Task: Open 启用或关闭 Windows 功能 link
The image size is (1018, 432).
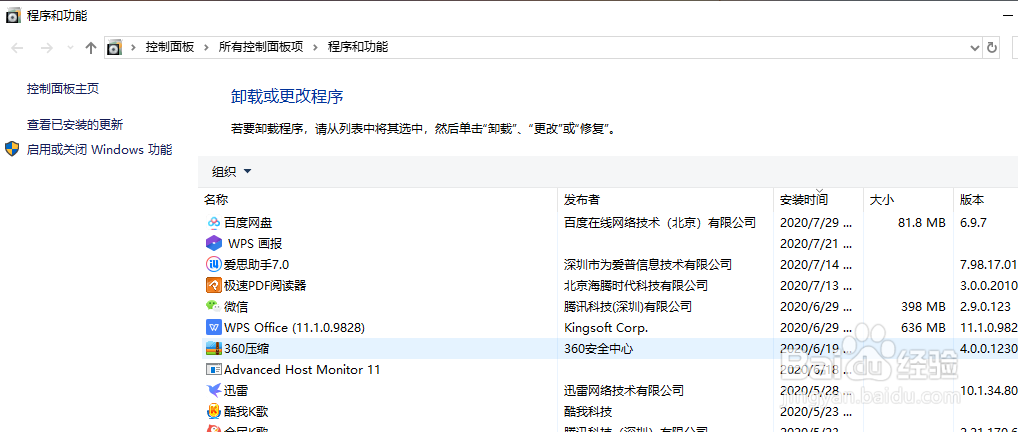Action: (99, 149)
